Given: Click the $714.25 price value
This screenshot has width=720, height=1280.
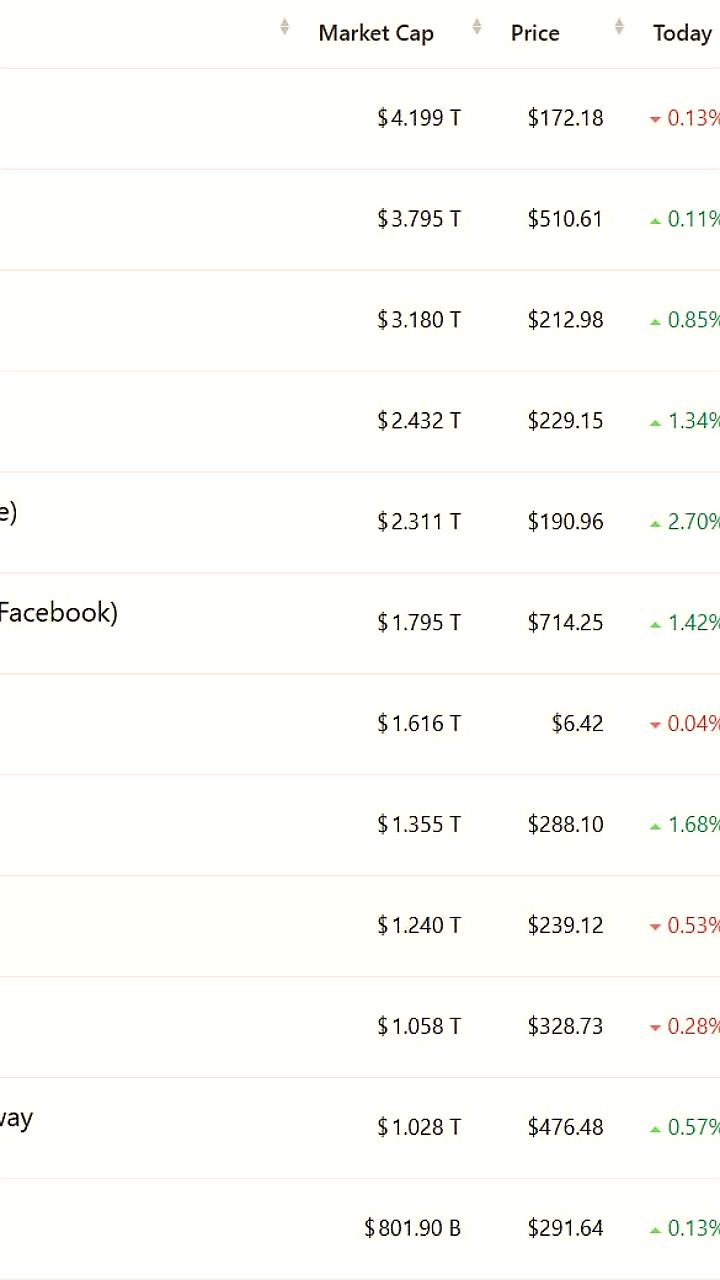Looking at the screenshot, I should (565, 622).
